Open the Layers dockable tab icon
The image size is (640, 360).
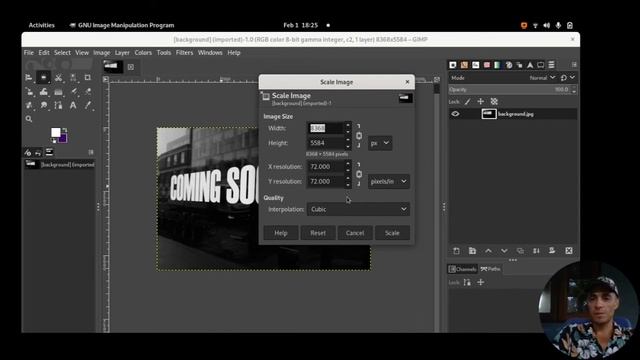point(551,65)
